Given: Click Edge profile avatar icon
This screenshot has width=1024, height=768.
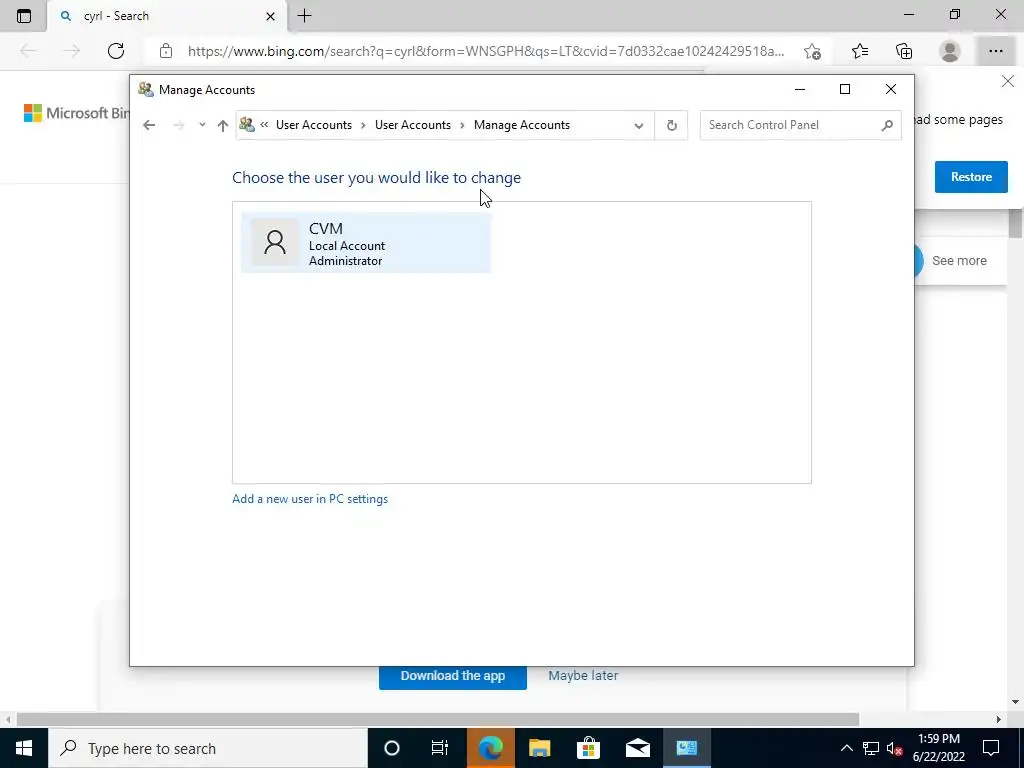Looking at the screenshot, I should [950, 51].
